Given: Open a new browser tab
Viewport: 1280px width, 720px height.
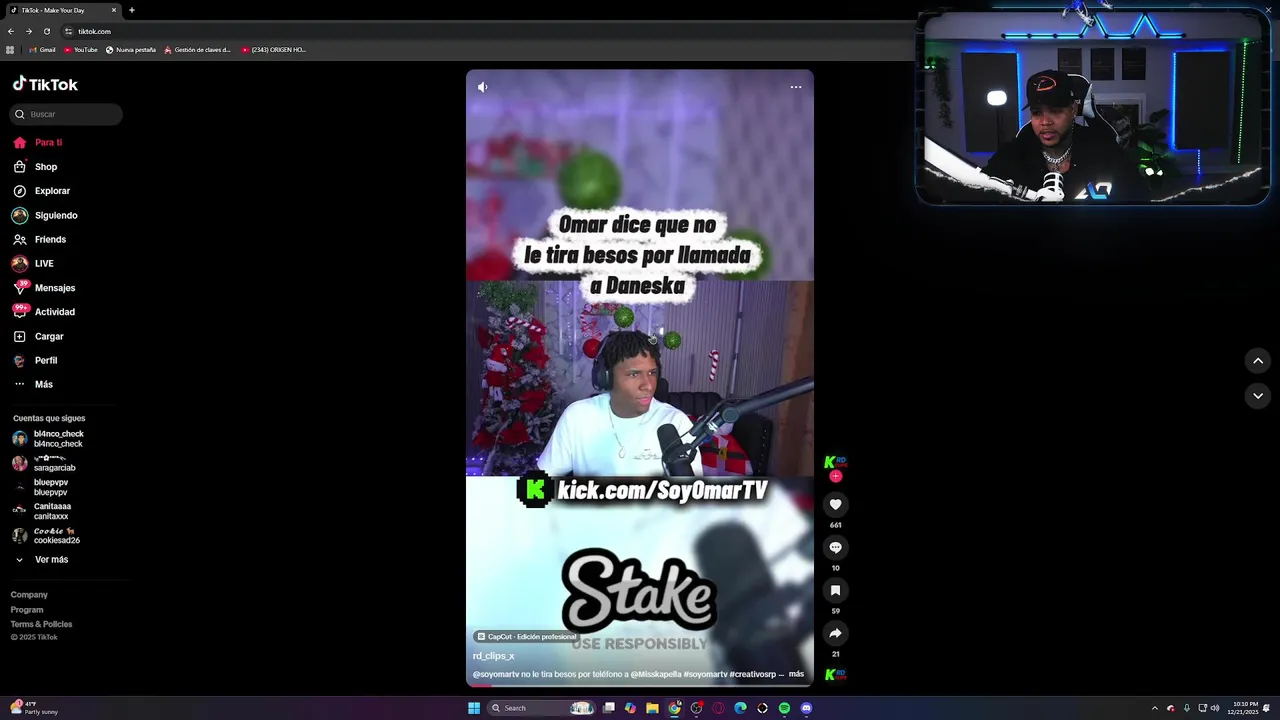Looking at the screenshot, I should (132, 10).
